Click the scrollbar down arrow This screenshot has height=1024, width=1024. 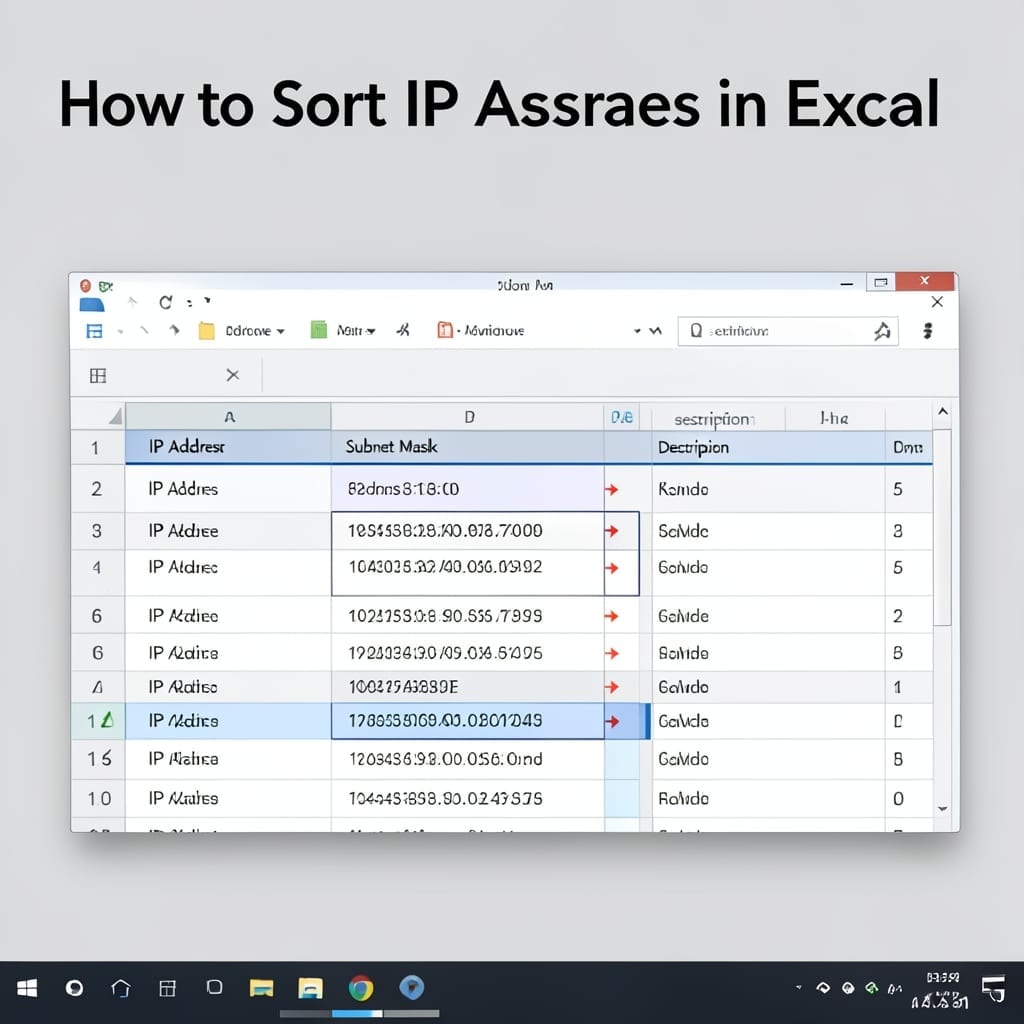coord(942,808)
